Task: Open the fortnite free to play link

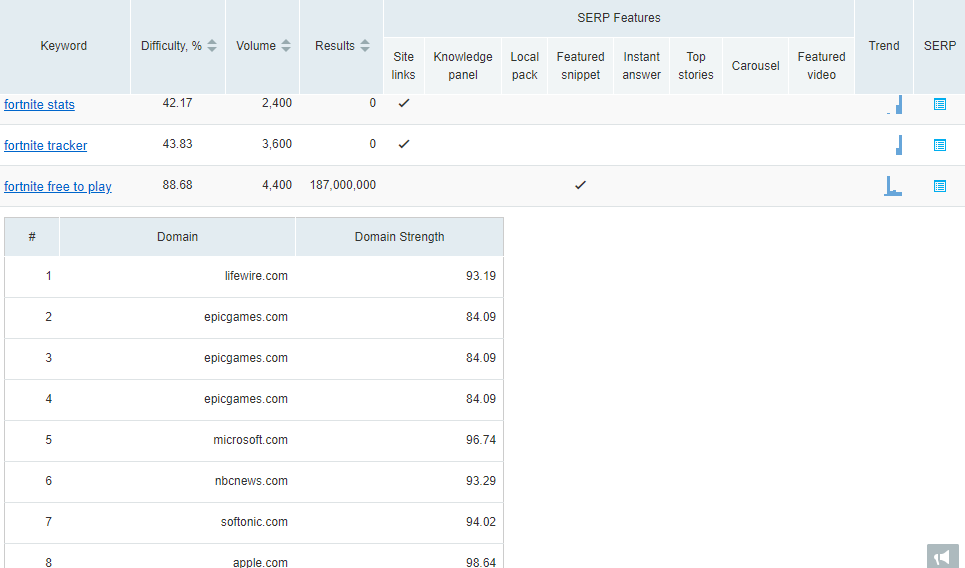Action: coord(58,186)
